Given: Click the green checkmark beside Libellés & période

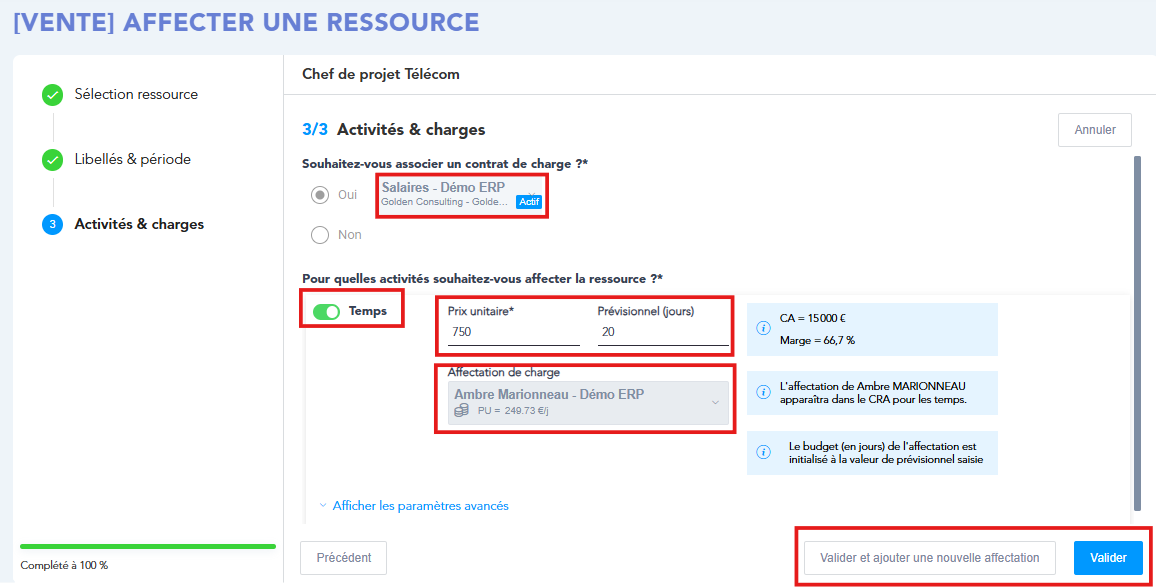Looking at the screenshot, I should pyautogui.click(x=52, y=160).
